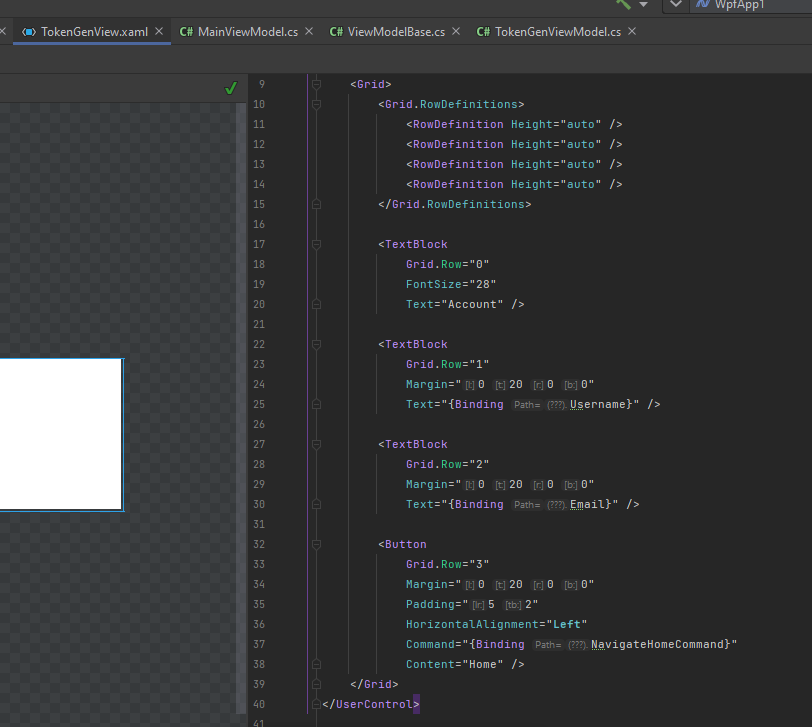Click the XAML file icon on TokenGenView tab
812x727 pixels.
tap(29, 32)
